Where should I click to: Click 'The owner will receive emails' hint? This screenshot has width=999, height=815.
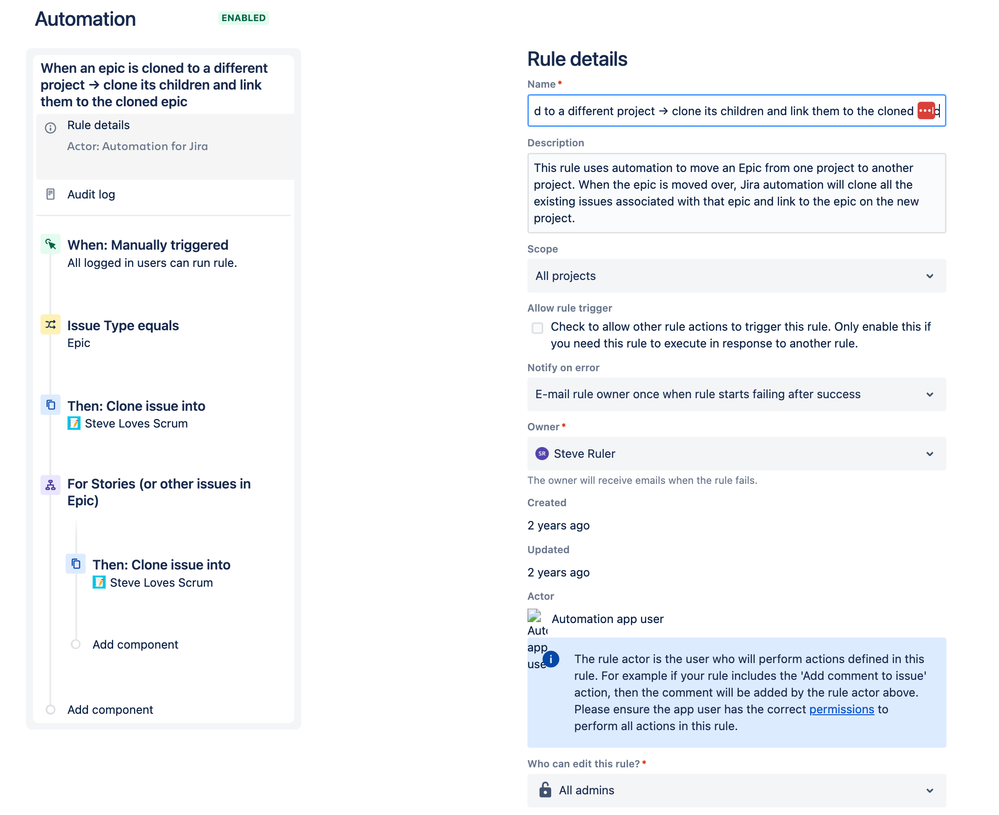point(642,480)
